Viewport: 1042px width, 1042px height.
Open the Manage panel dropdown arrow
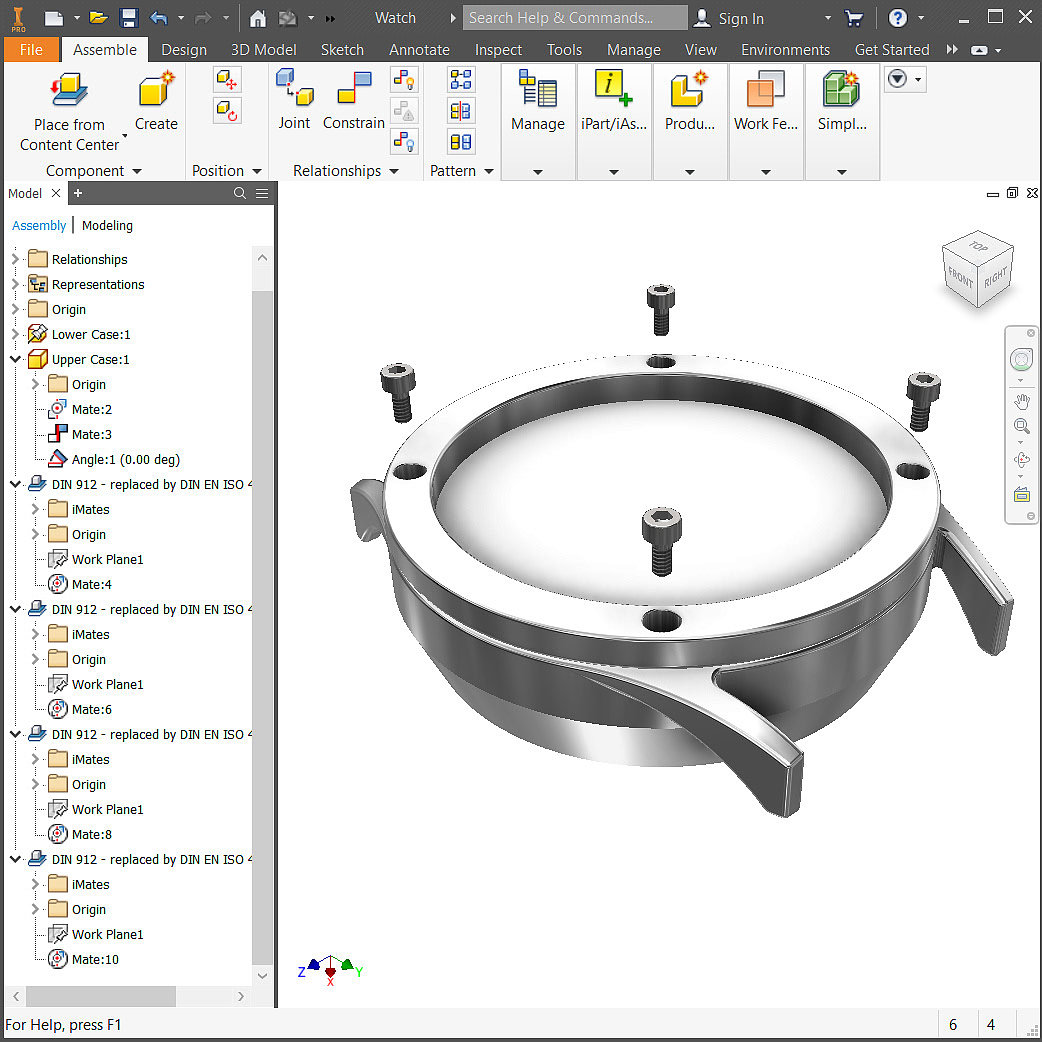click(x=538, y=171)
